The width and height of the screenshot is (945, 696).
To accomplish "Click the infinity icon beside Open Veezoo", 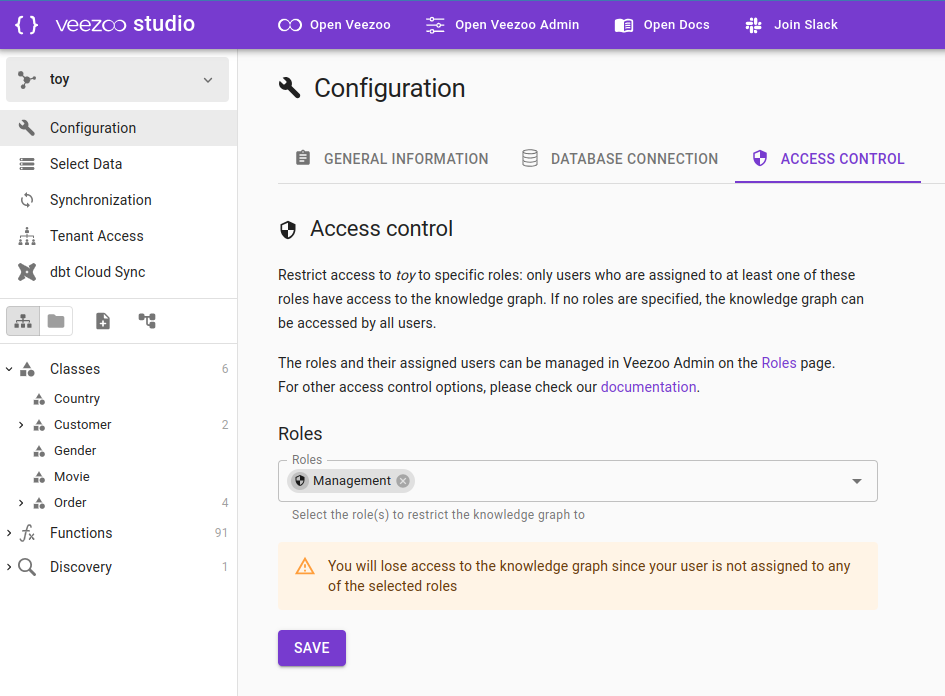I will [290, 25].
